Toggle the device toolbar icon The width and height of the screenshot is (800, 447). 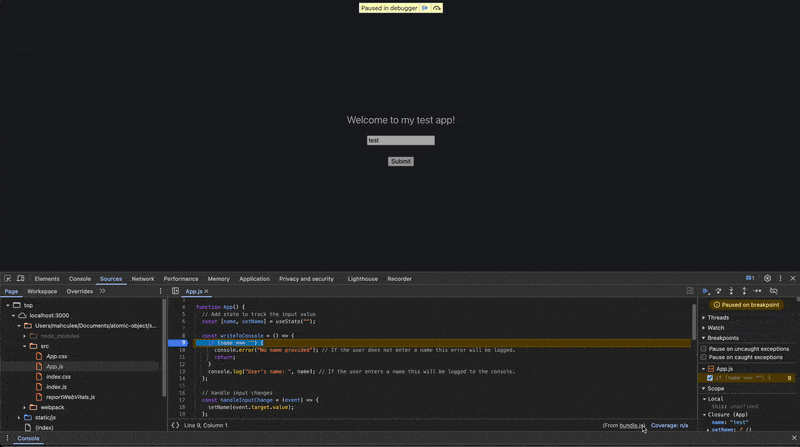click(20, 279)
